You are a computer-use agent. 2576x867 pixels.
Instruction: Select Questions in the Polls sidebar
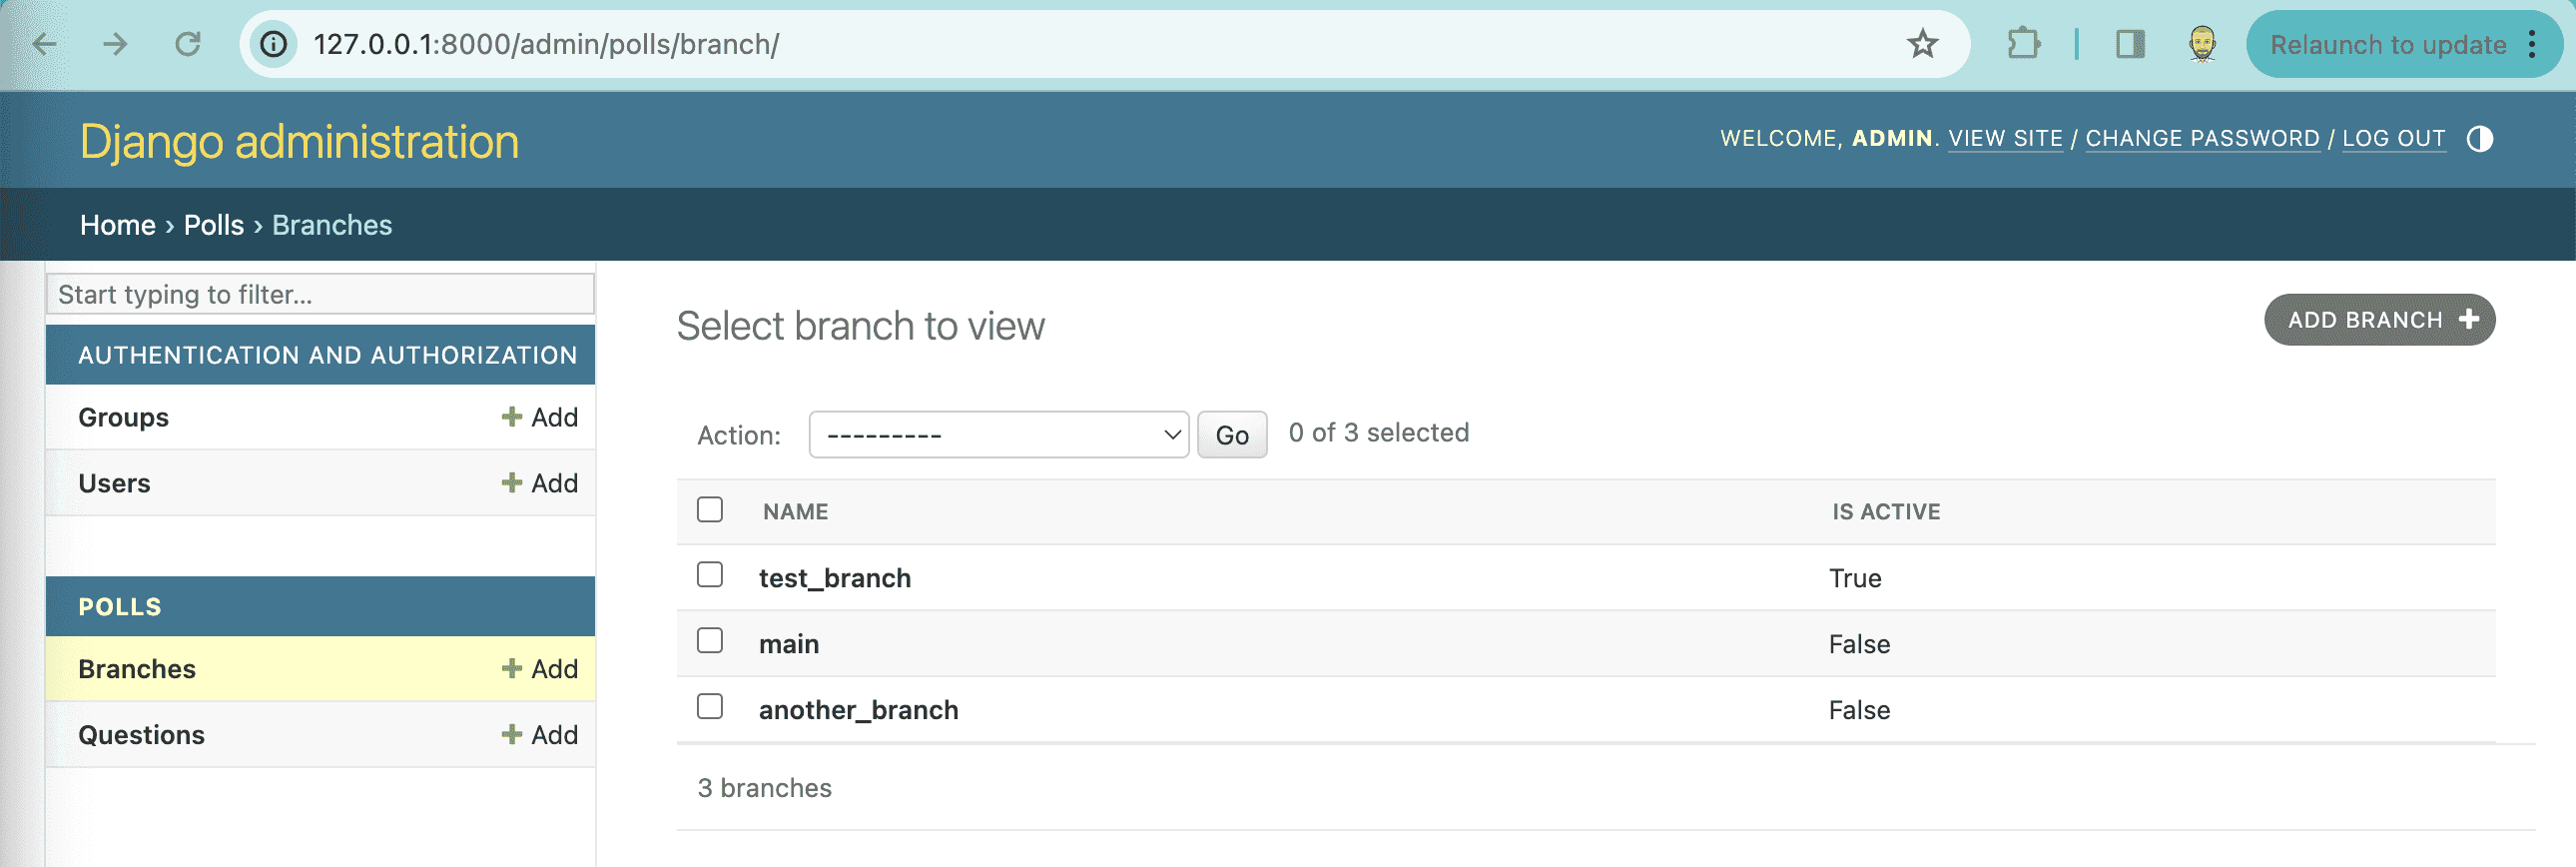[x=141, y=735]
